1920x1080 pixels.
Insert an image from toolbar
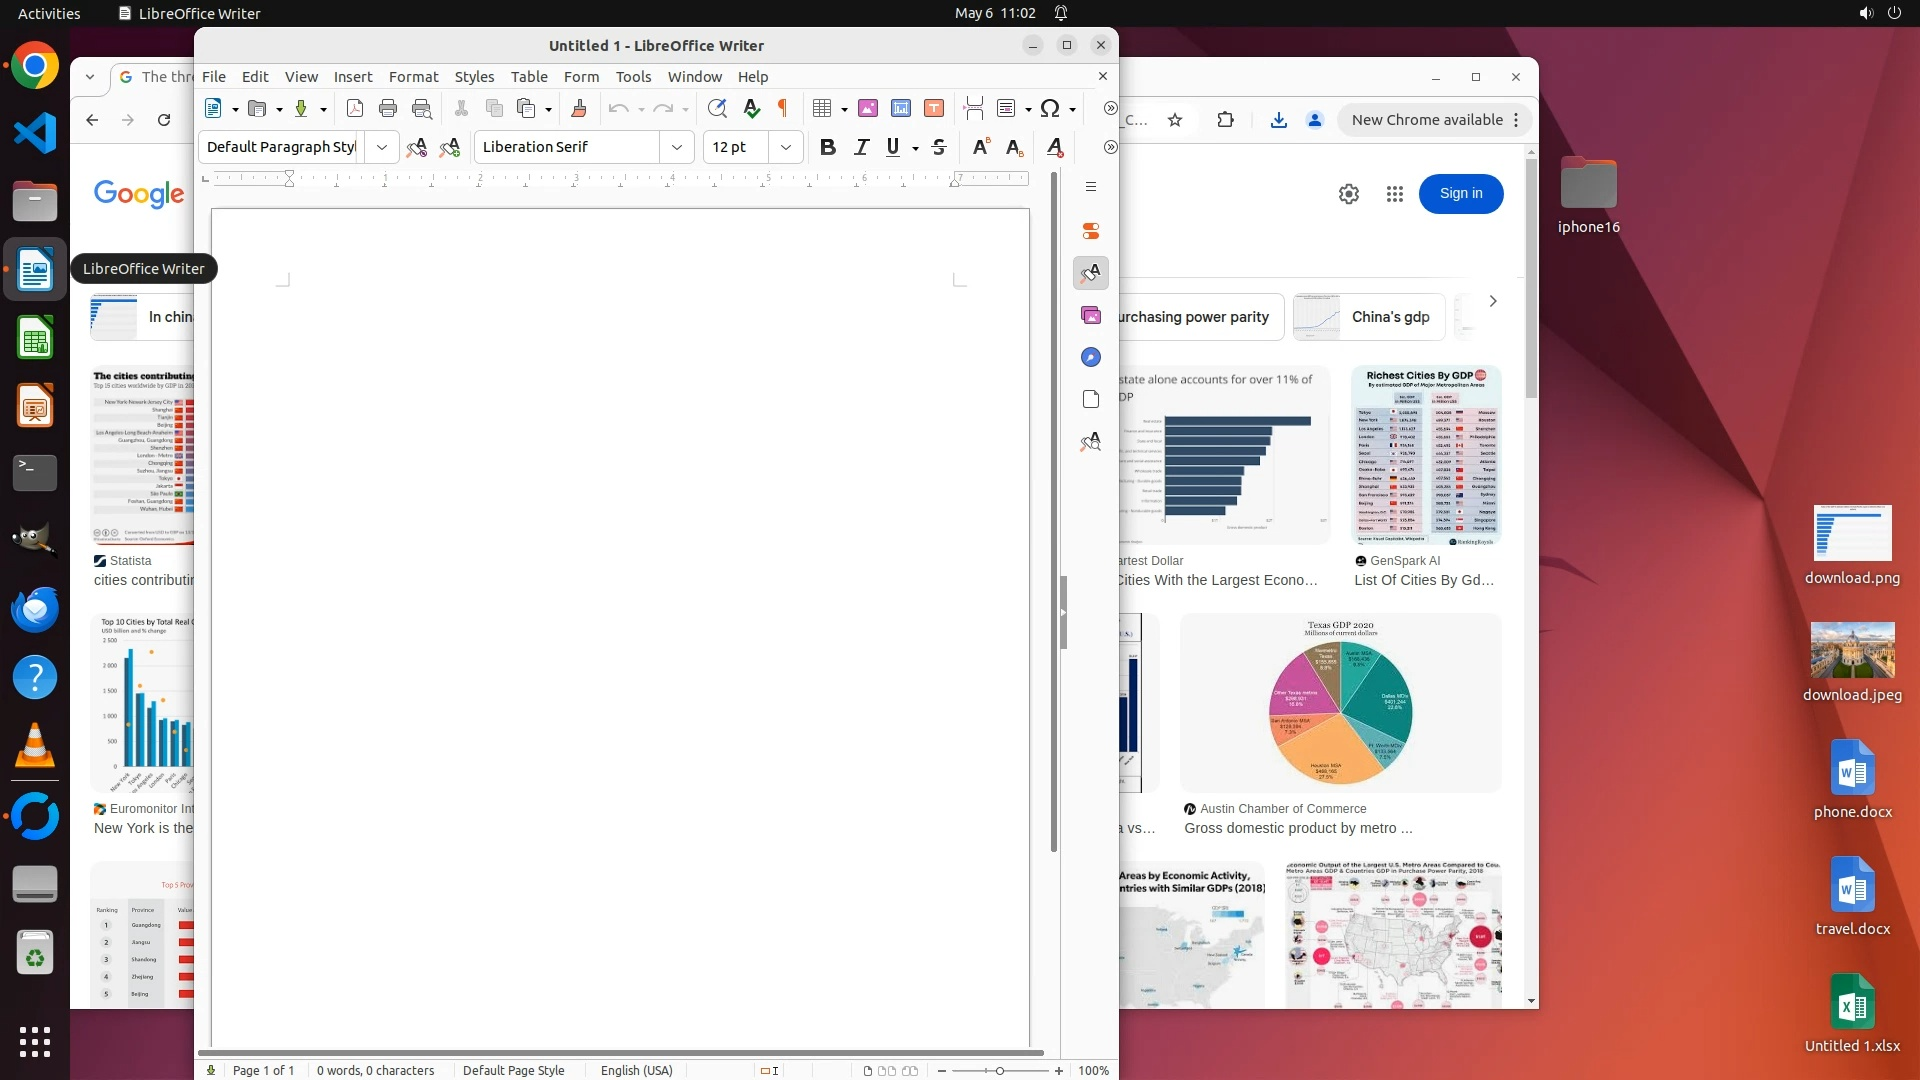click(868, 108)
